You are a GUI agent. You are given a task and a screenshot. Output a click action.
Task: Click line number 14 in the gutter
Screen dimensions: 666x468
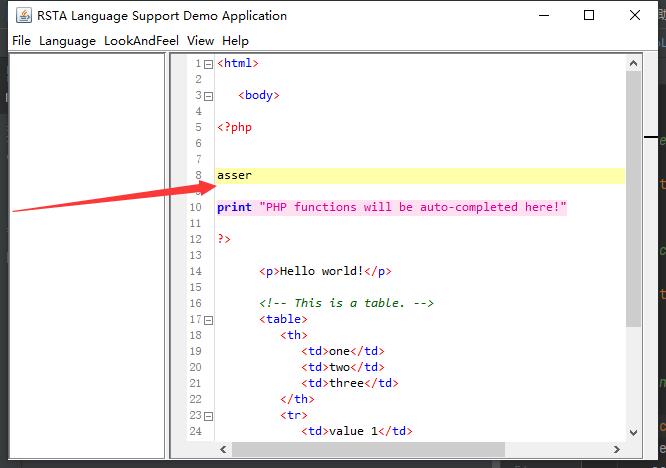click(x=195, y=271)
